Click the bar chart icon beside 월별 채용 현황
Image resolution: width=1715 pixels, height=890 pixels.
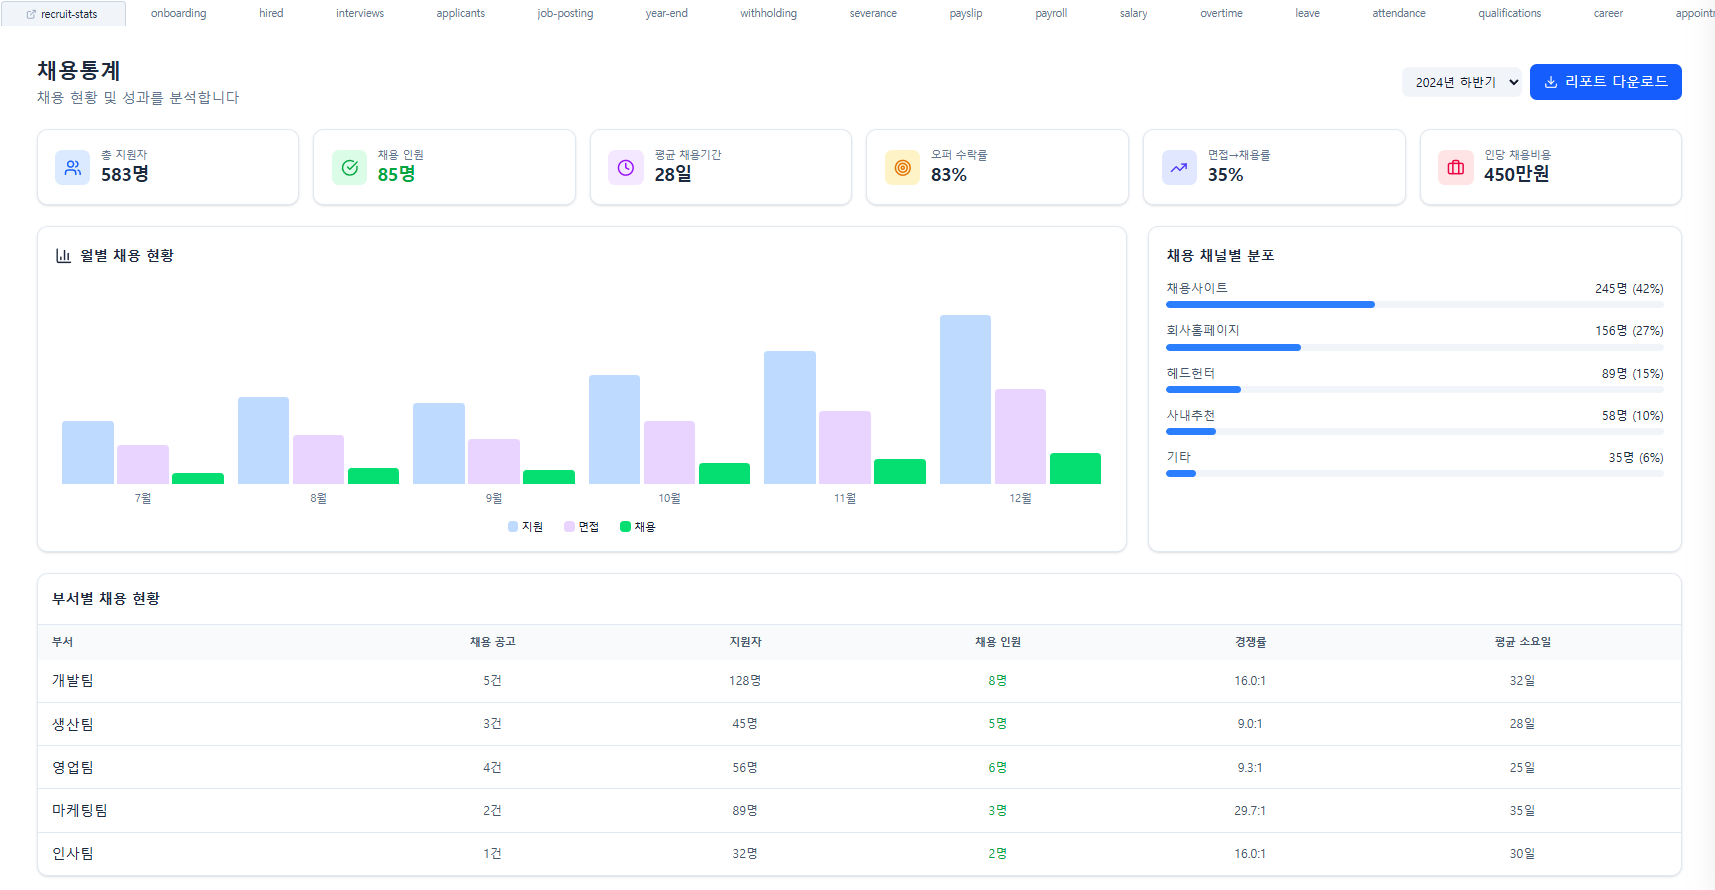(x=63, y=256)
